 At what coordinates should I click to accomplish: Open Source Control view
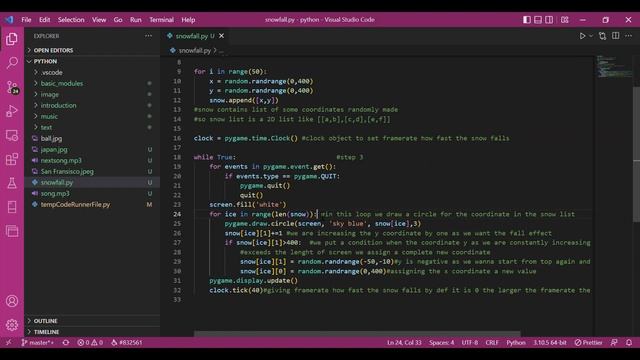point(12,87)
